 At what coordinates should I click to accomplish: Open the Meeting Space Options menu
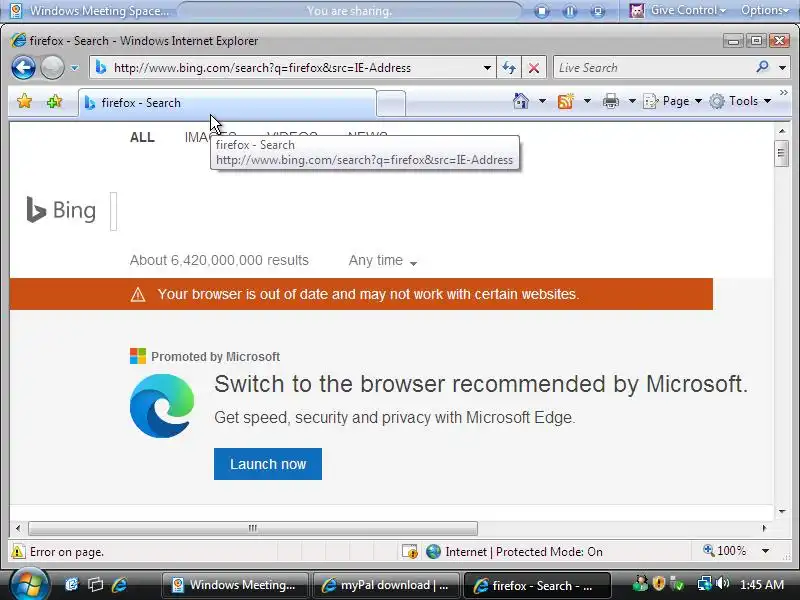tap(764, 10)
